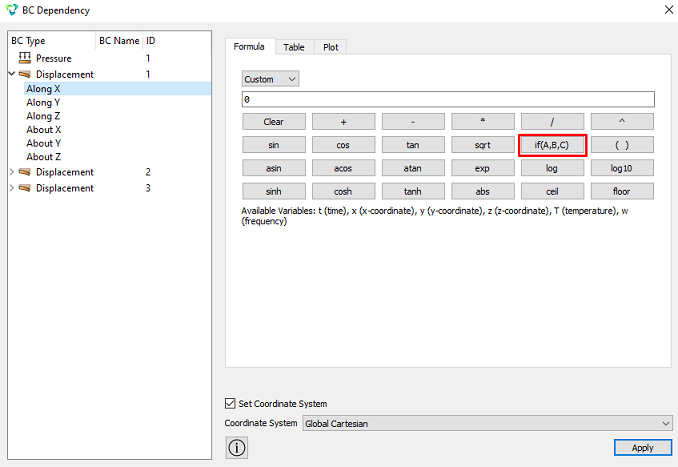Collapse the Displacement 1 tree node
This screenshot has height=467, width=678.
pos(12,74)
